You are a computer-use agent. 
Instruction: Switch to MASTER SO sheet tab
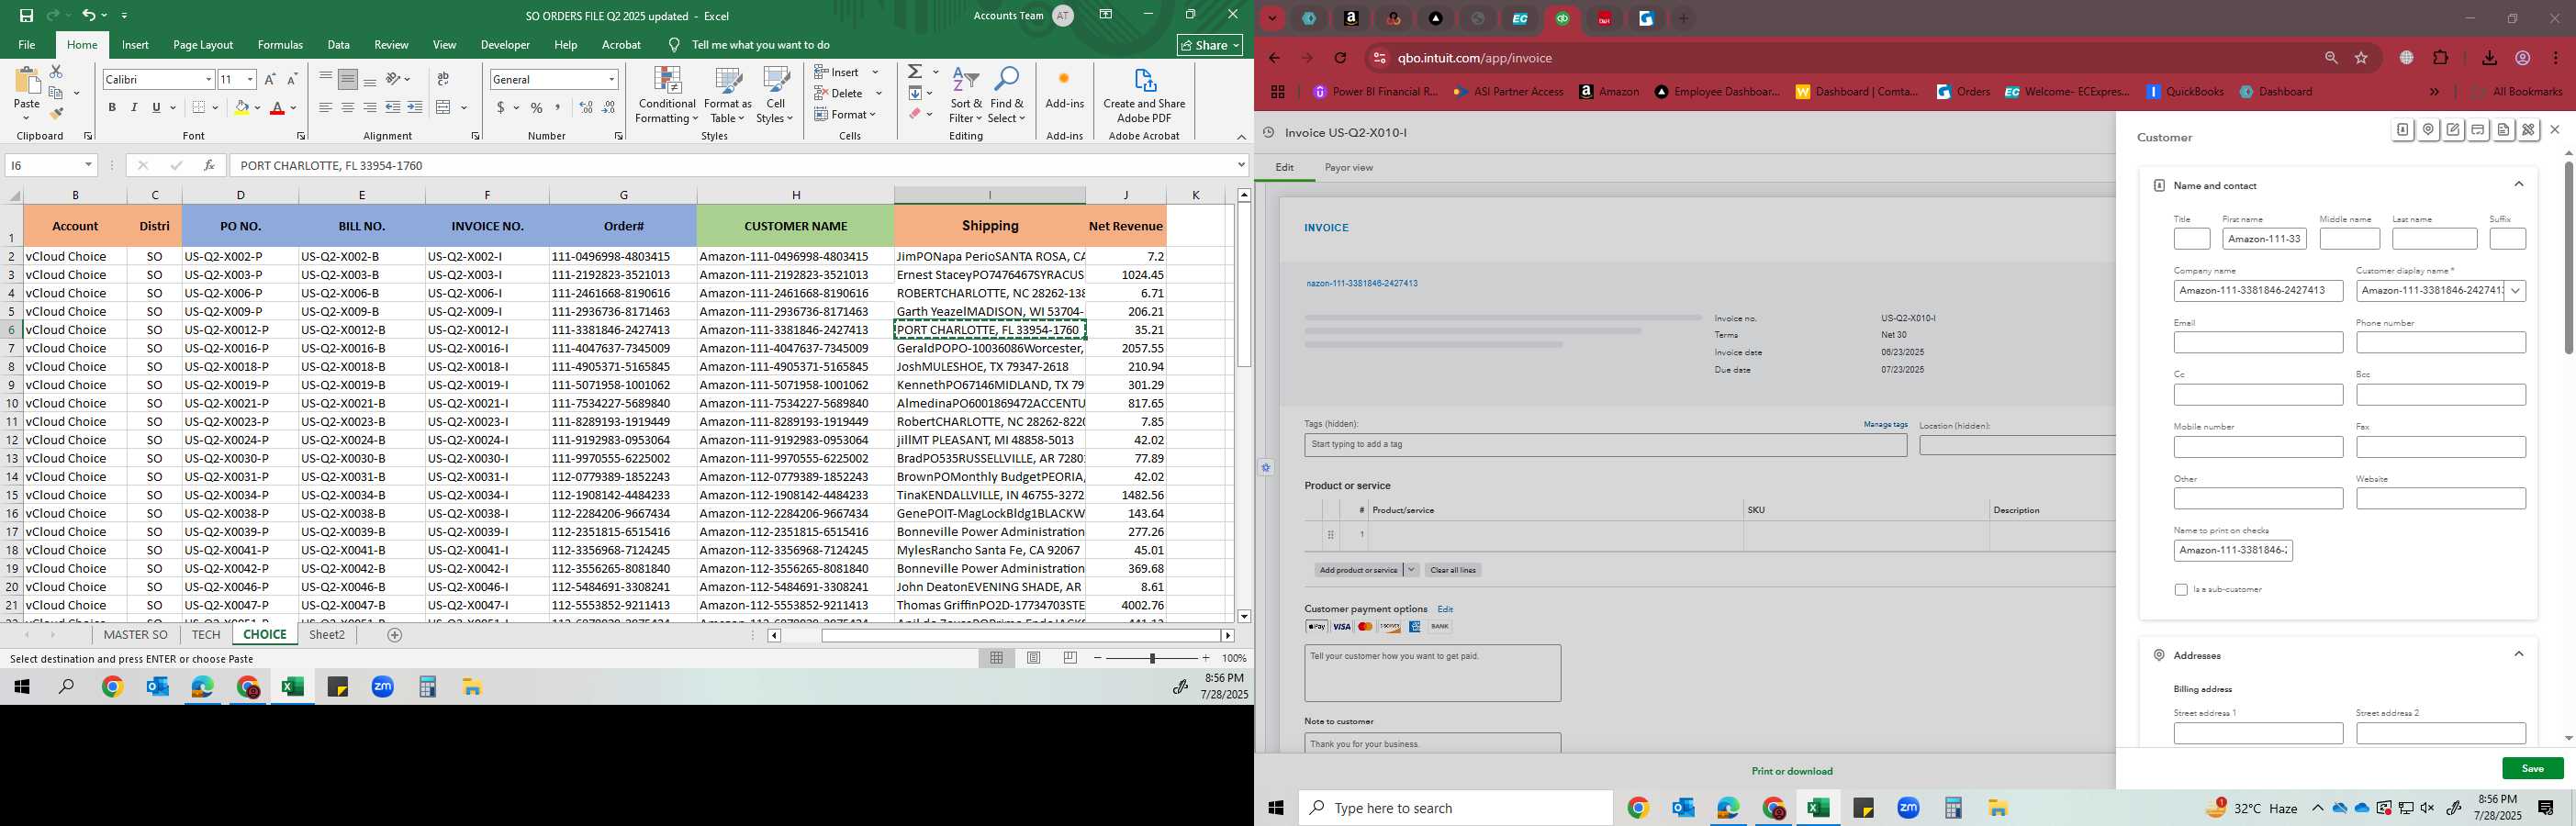[135, 635]
